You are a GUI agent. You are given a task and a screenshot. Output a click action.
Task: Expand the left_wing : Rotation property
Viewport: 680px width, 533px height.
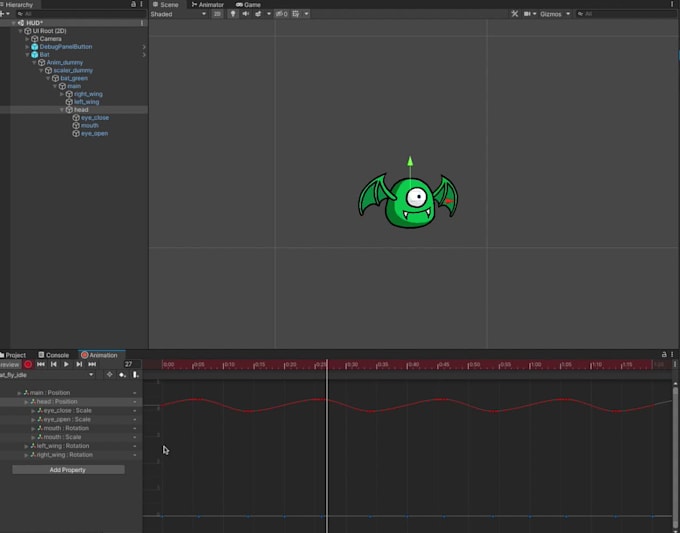pos(26,446)
